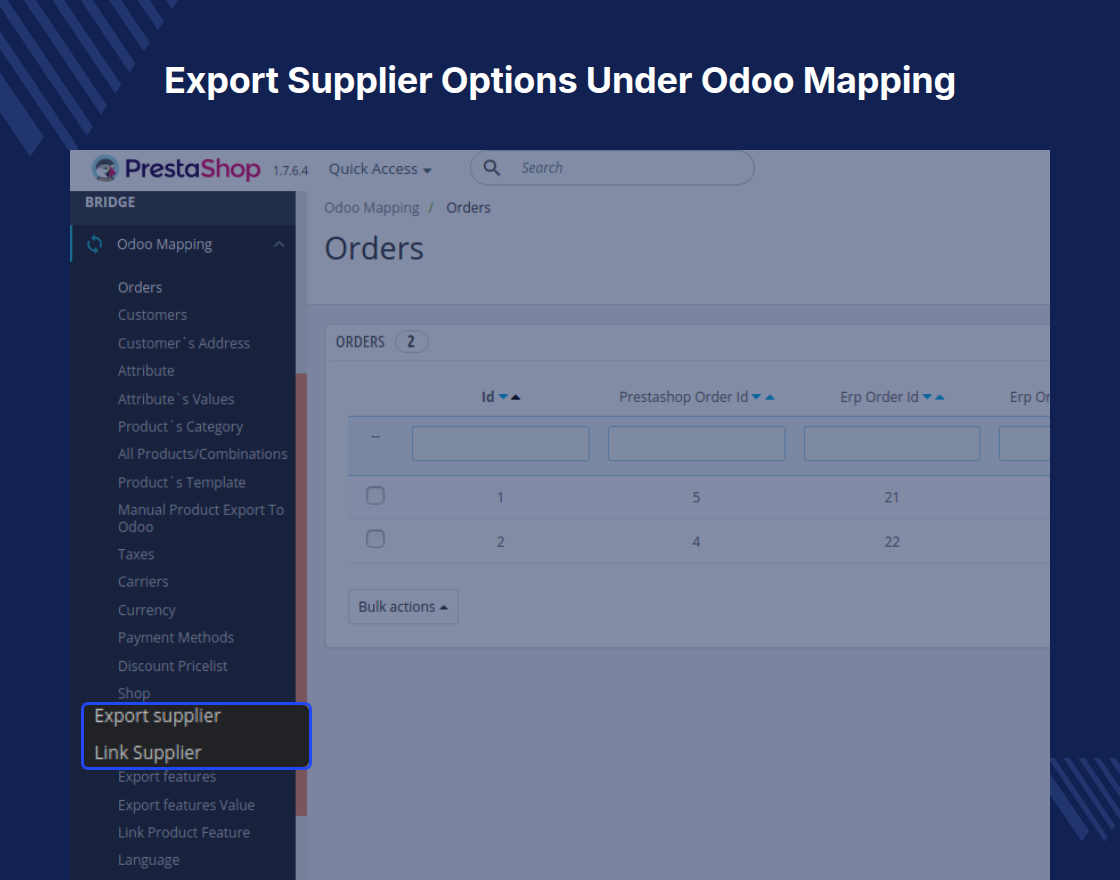Tick the checkbox for order row 2
This screenshot has height=880, width=1120.
click(375, 539)
